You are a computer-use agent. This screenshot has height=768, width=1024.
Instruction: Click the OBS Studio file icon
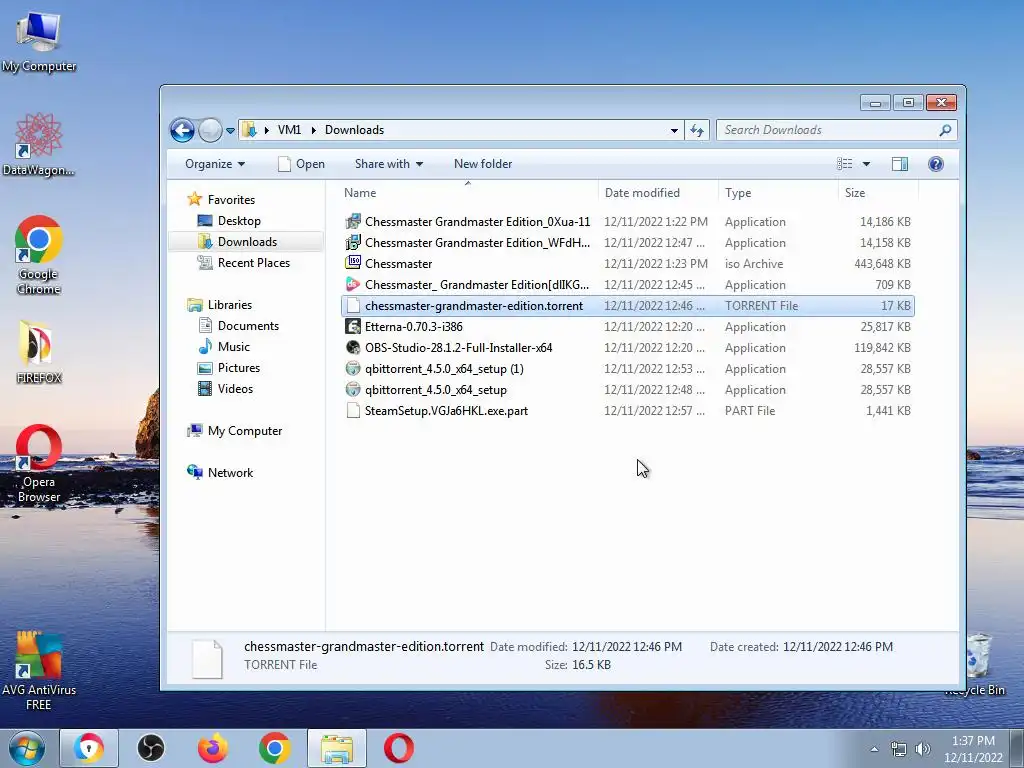coord(353,347)
